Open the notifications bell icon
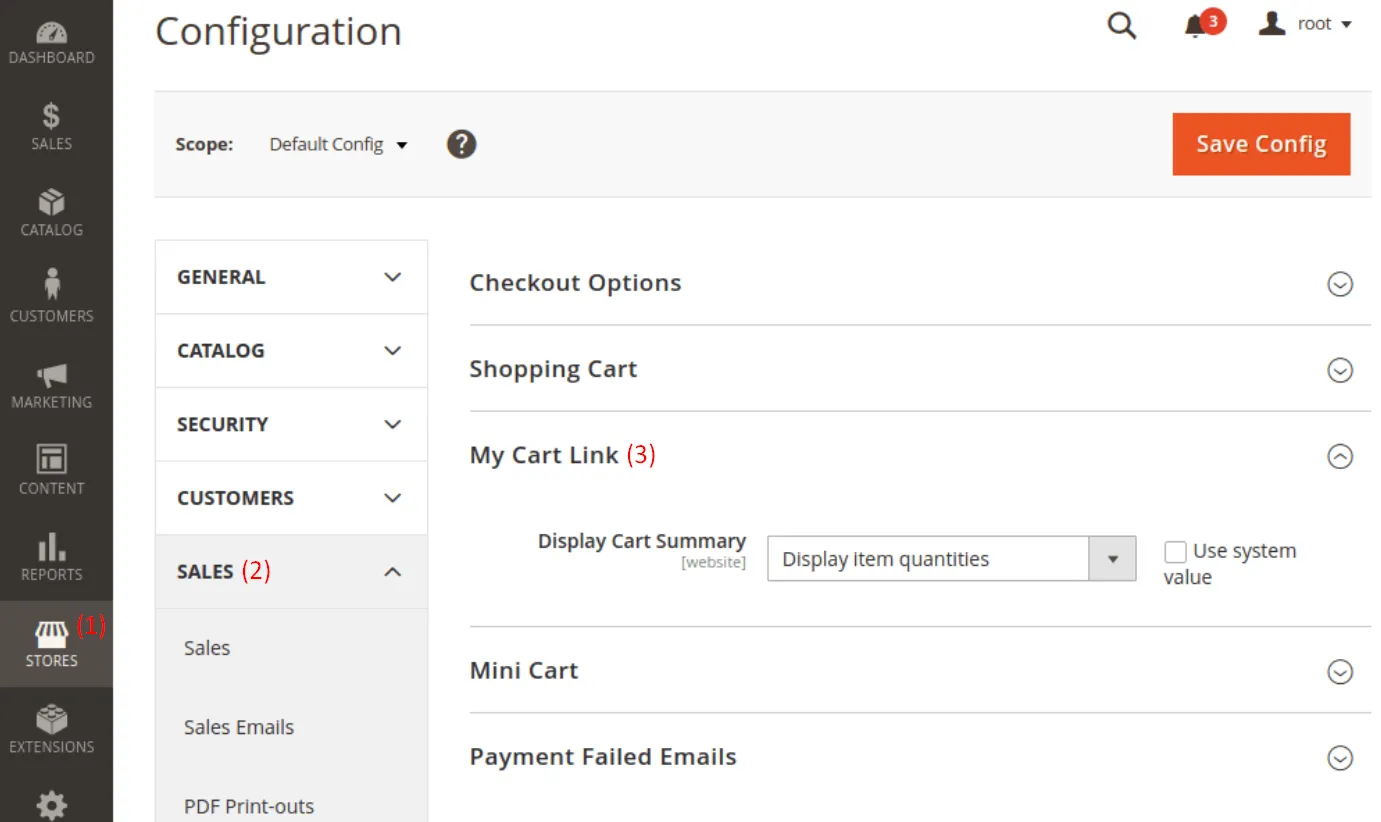The height and width of the screenshot is (822, 1381). point(1196,26)
